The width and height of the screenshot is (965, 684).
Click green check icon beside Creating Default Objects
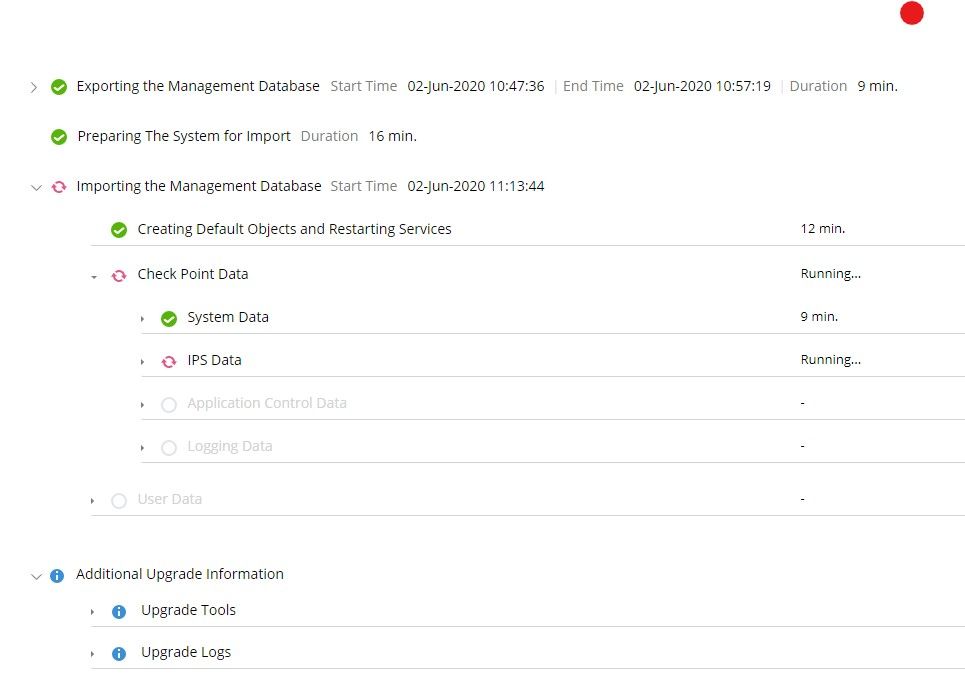coord(119,230)
